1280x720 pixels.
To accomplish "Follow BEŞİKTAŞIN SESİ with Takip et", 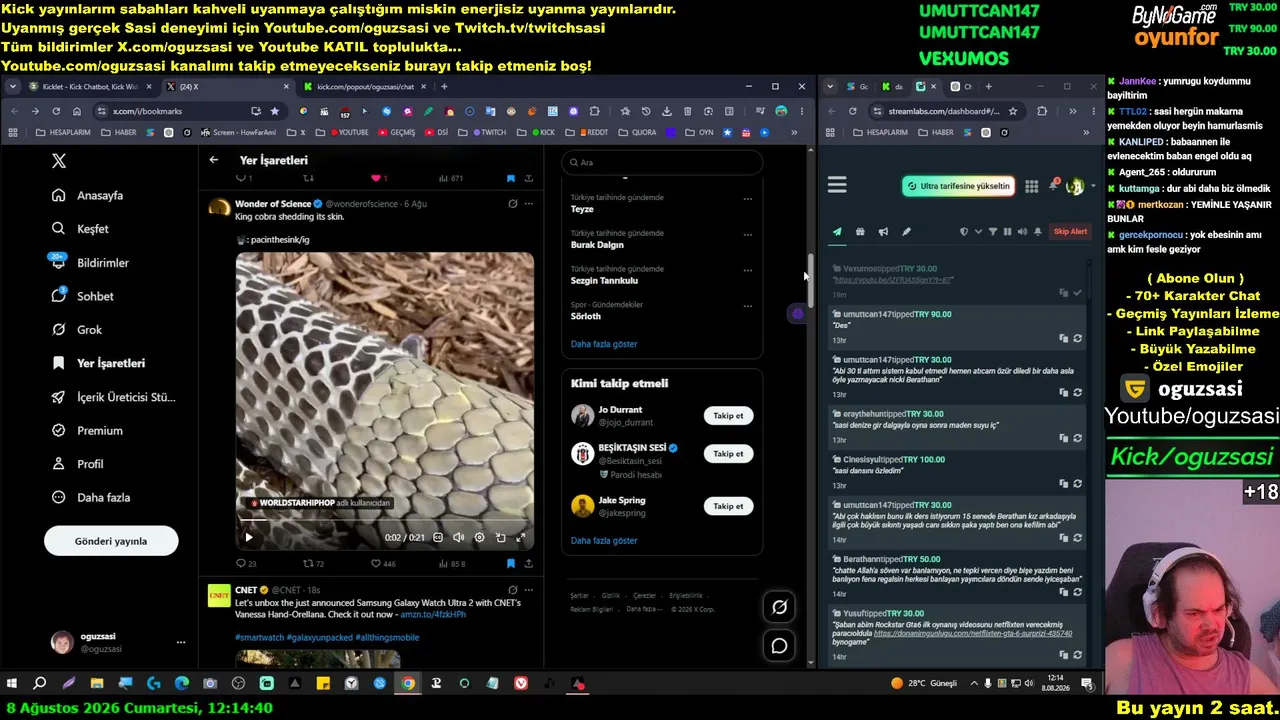I will (728, 454).
